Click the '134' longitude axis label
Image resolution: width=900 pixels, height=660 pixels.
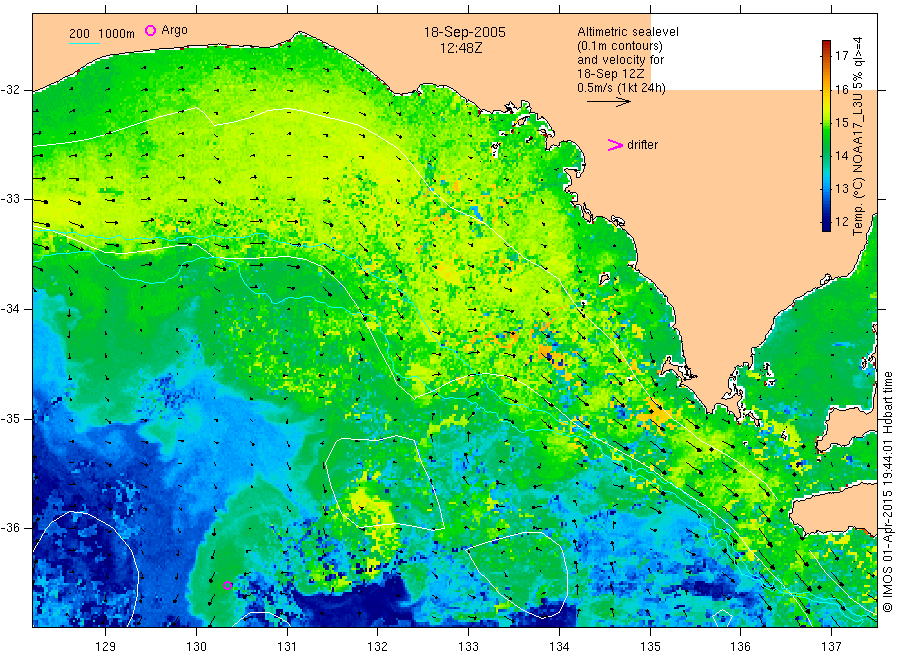(x=559, y=646)
